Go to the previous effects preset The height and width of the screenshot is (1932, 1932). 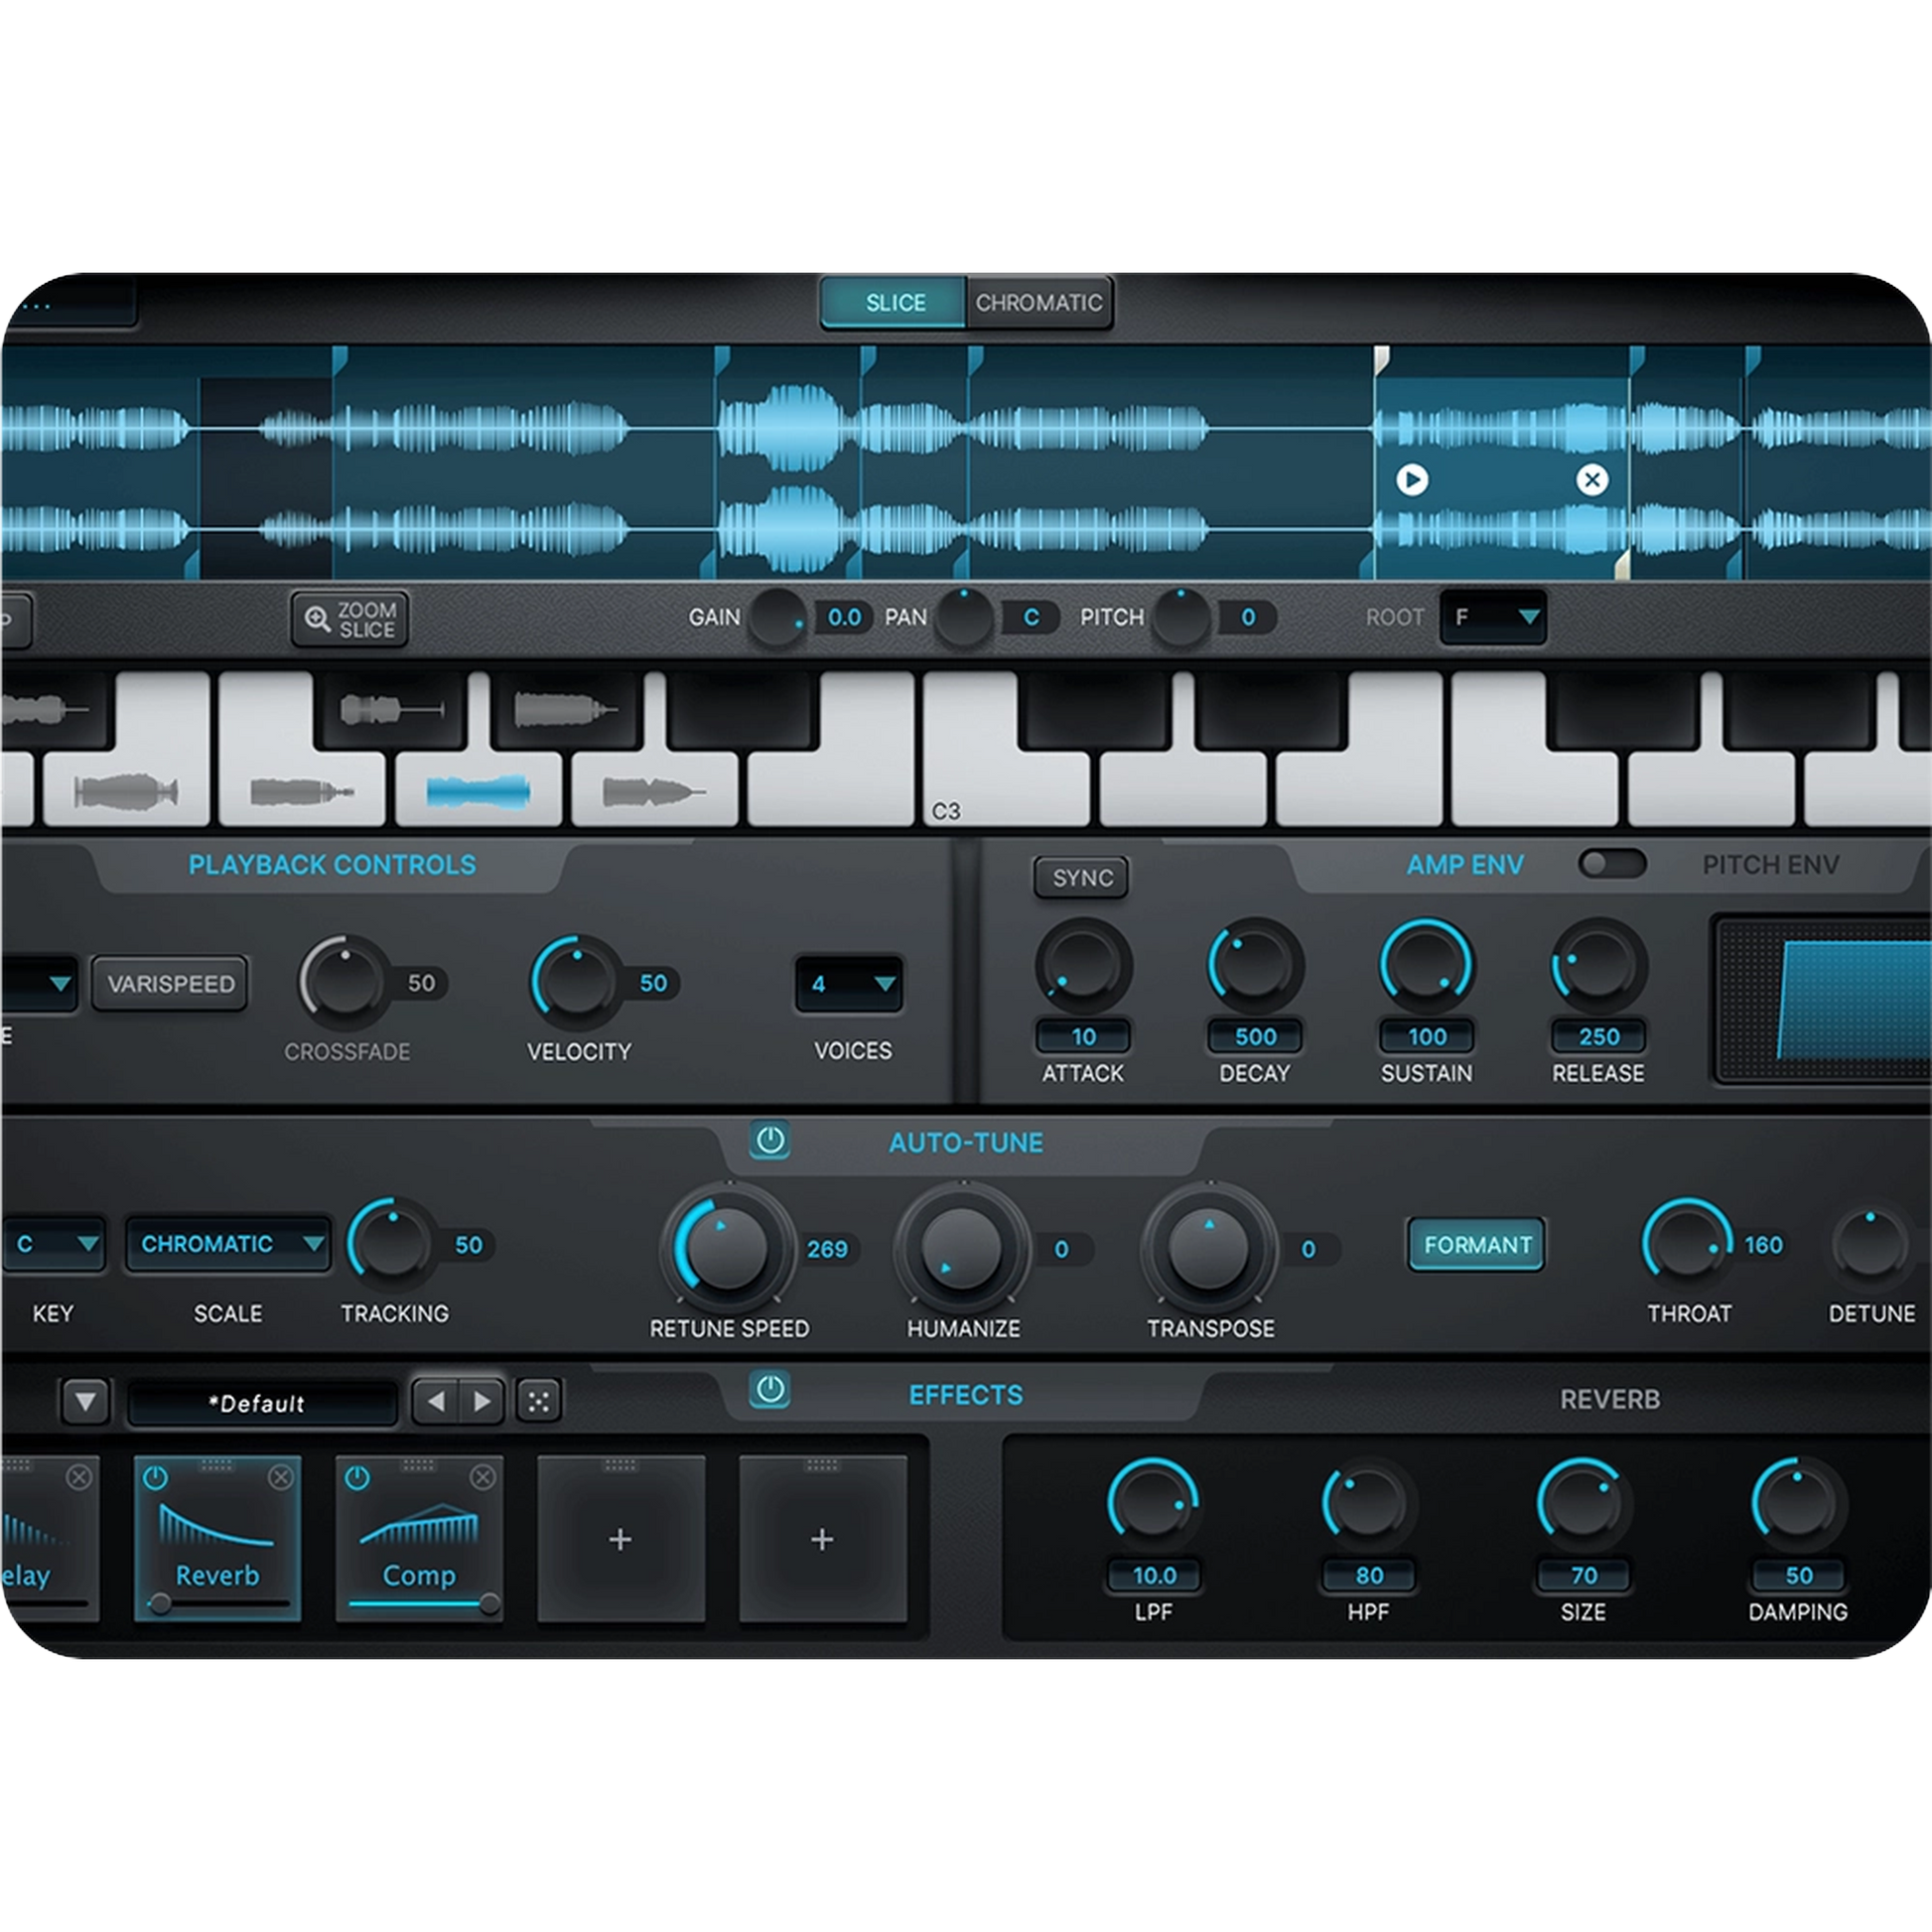coord(436,1401)
